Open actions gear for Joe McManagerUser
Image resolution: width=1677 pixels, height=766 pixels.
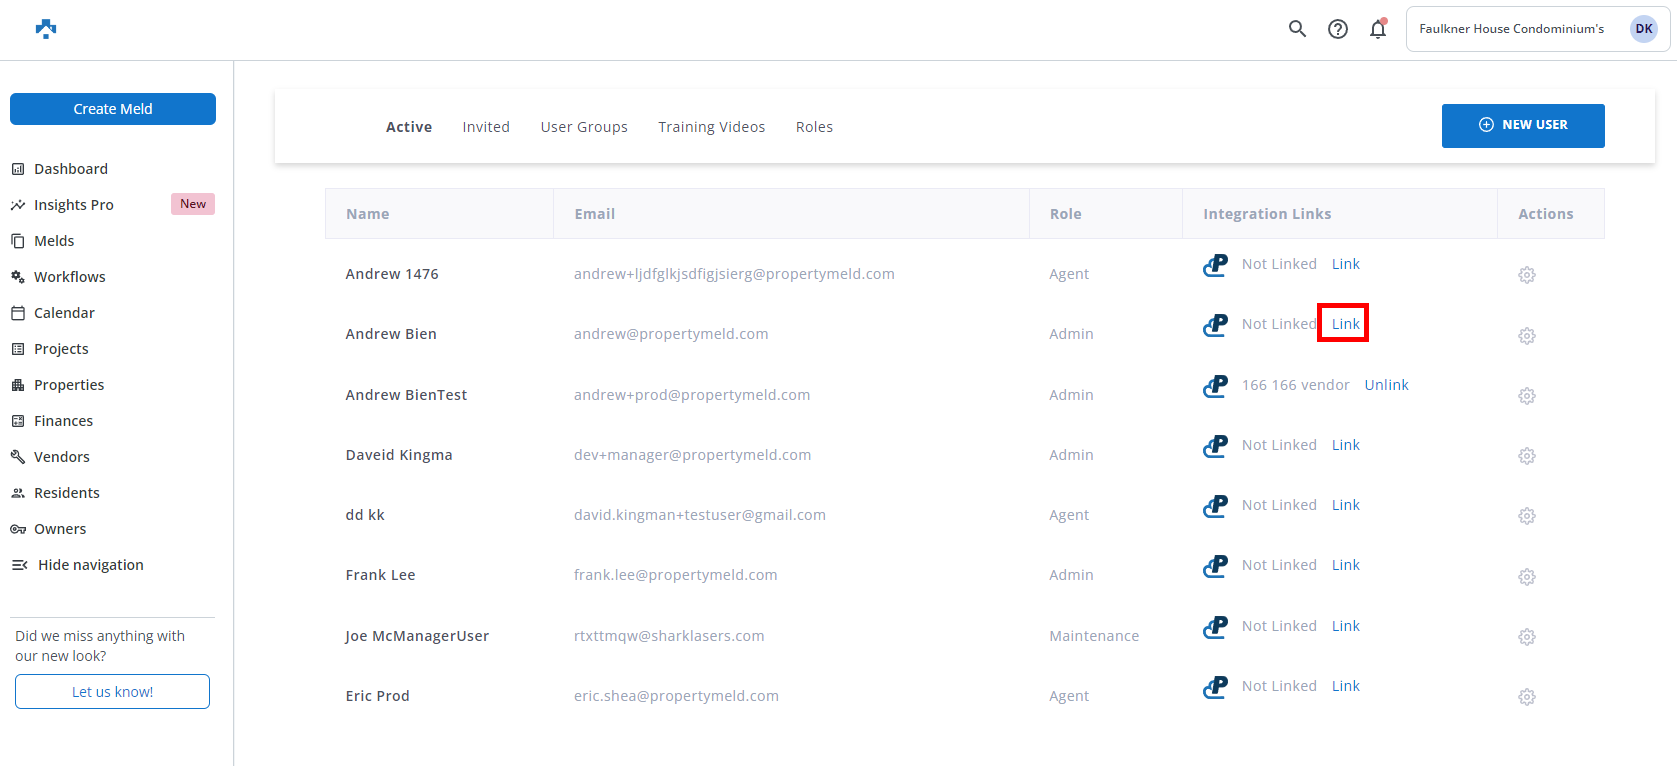click(x=1526, y=637)
